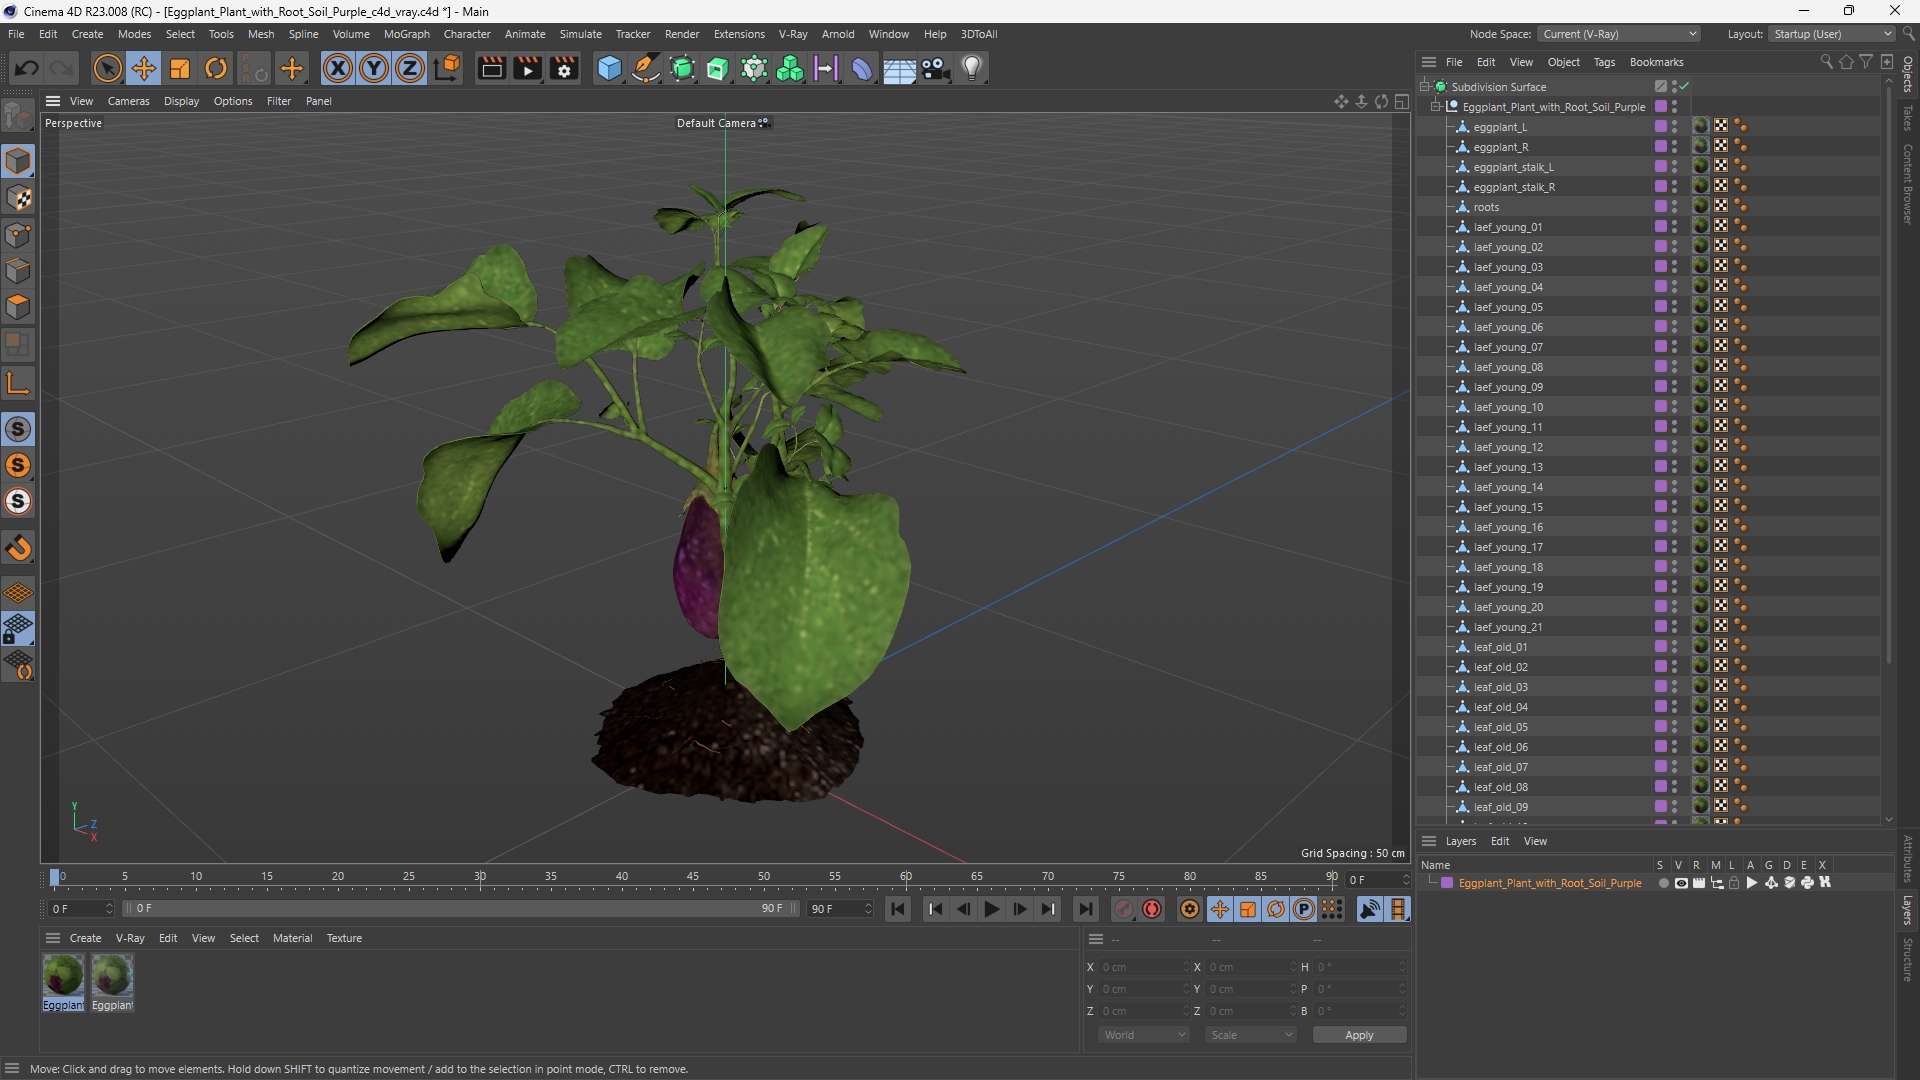Select the leaf_old_05 object

1500,727
